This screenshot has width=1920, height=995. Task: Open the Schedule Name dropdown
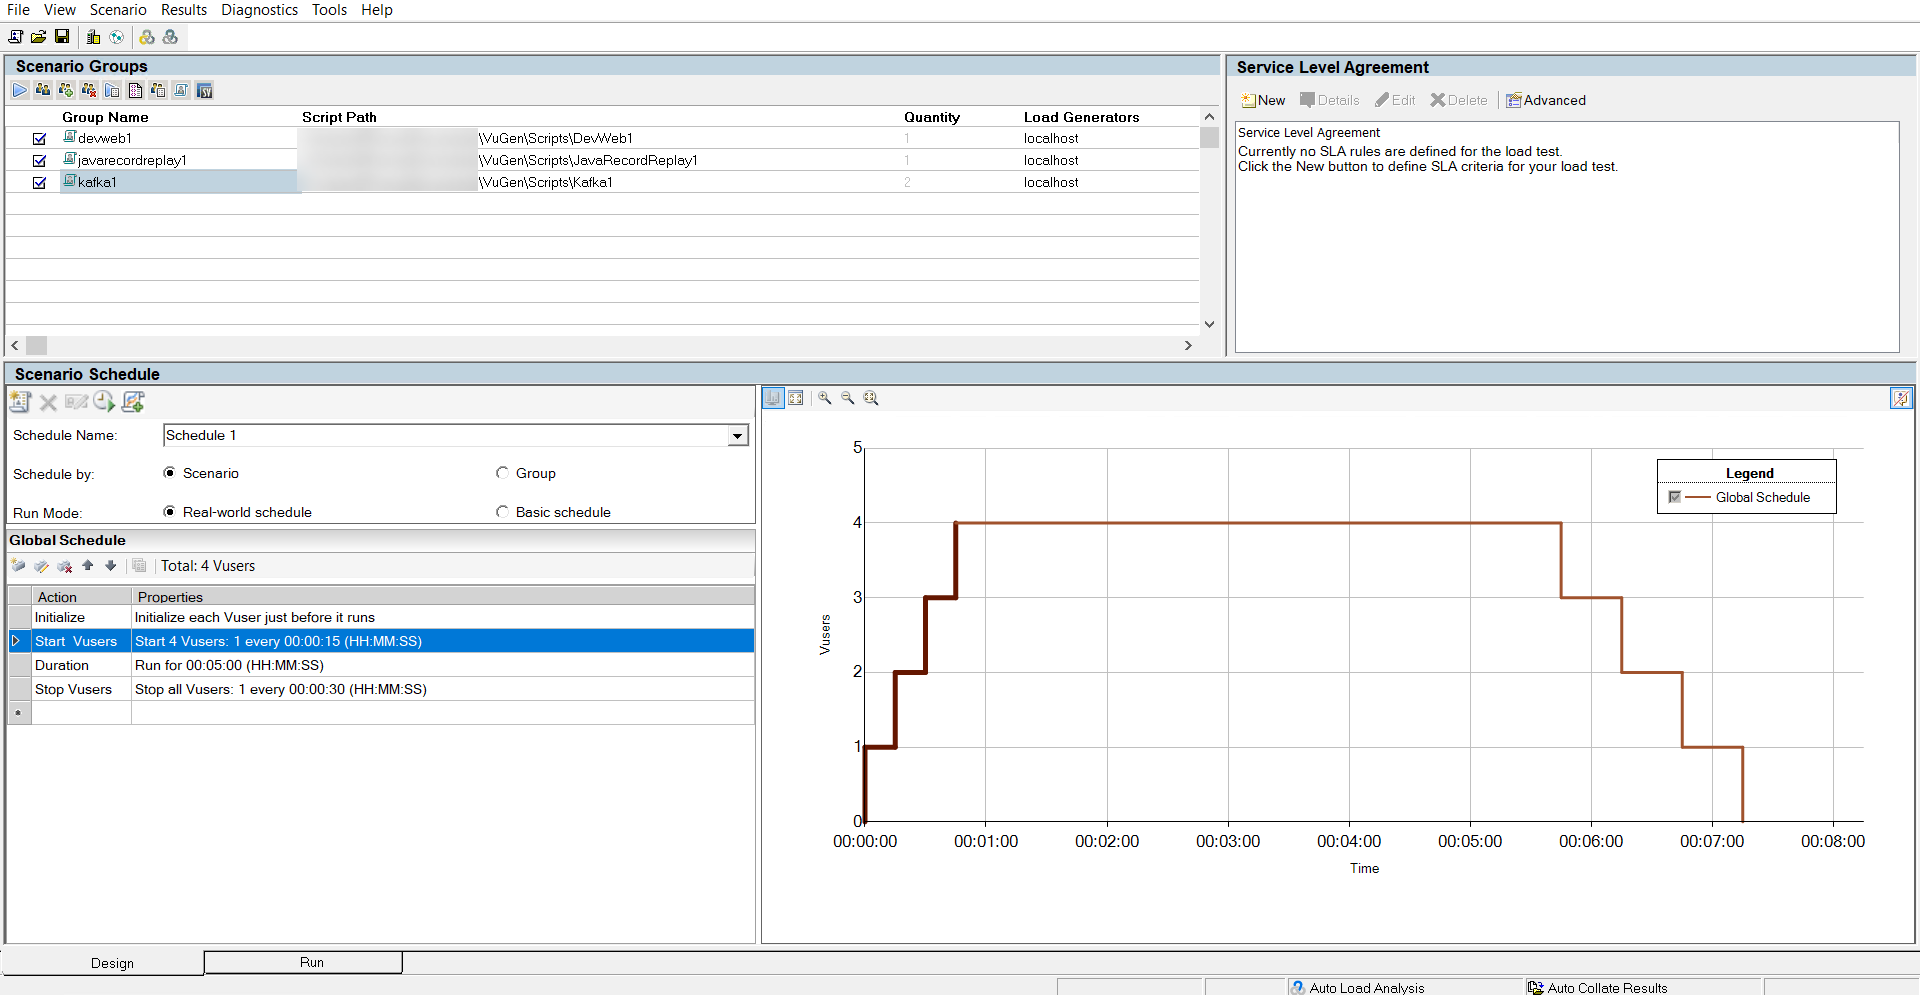[x=737, y=436]
